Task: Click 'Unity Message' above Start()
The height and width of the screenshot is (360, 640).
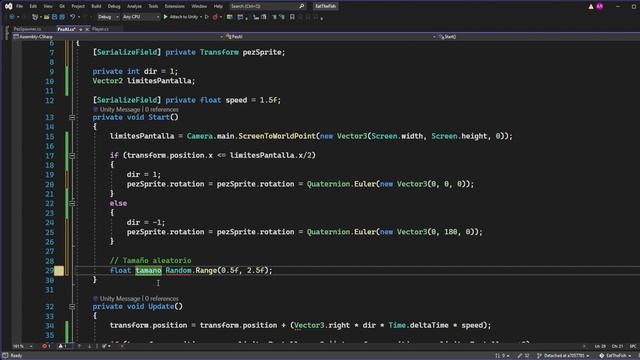Action: tap(120, 109)
